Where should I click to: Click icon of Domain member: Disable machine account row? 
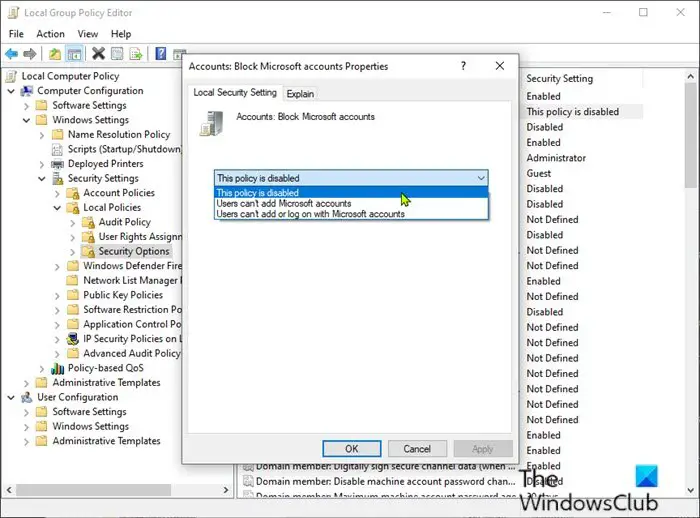tap(247, 481)
